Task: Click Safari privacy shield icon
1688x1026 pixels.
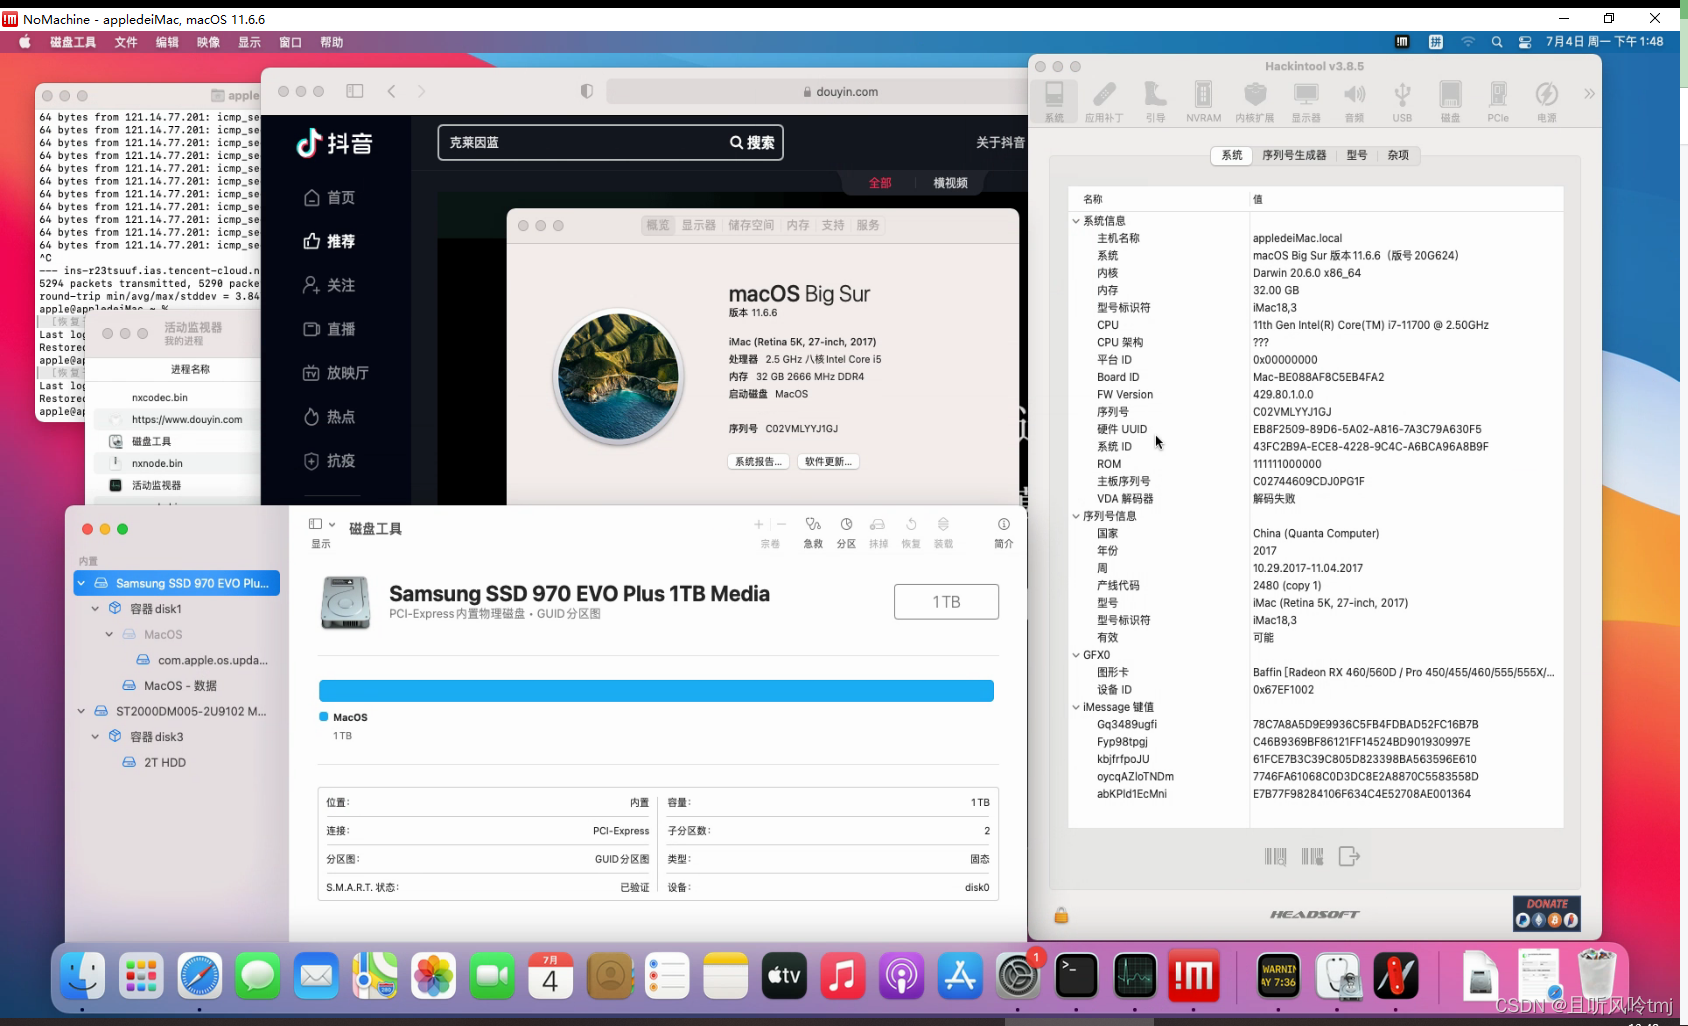Action: pyautogui.click(x=587, y=91)
